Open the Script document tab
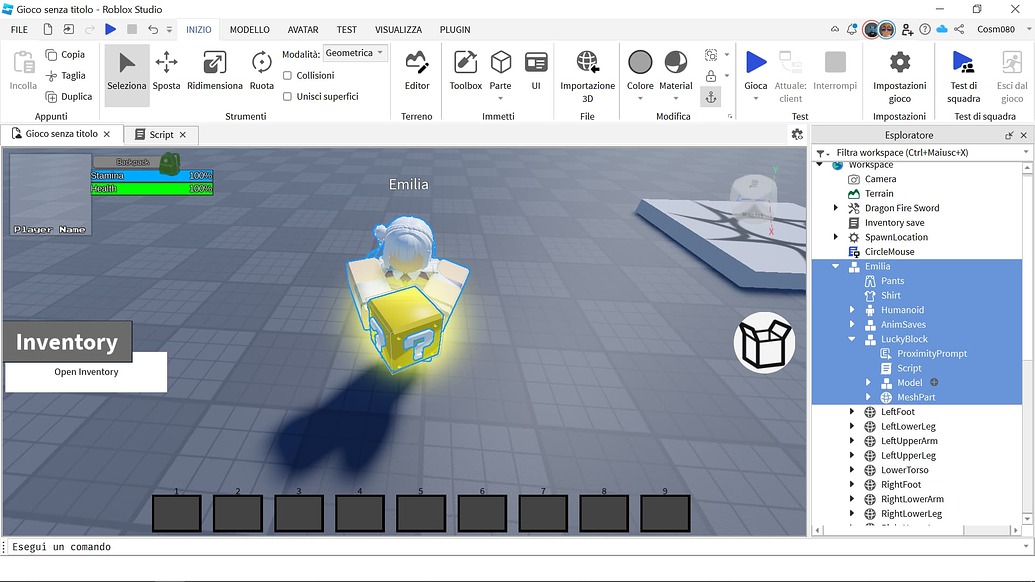Screen dimensions: 1035x582 (161, 134)
